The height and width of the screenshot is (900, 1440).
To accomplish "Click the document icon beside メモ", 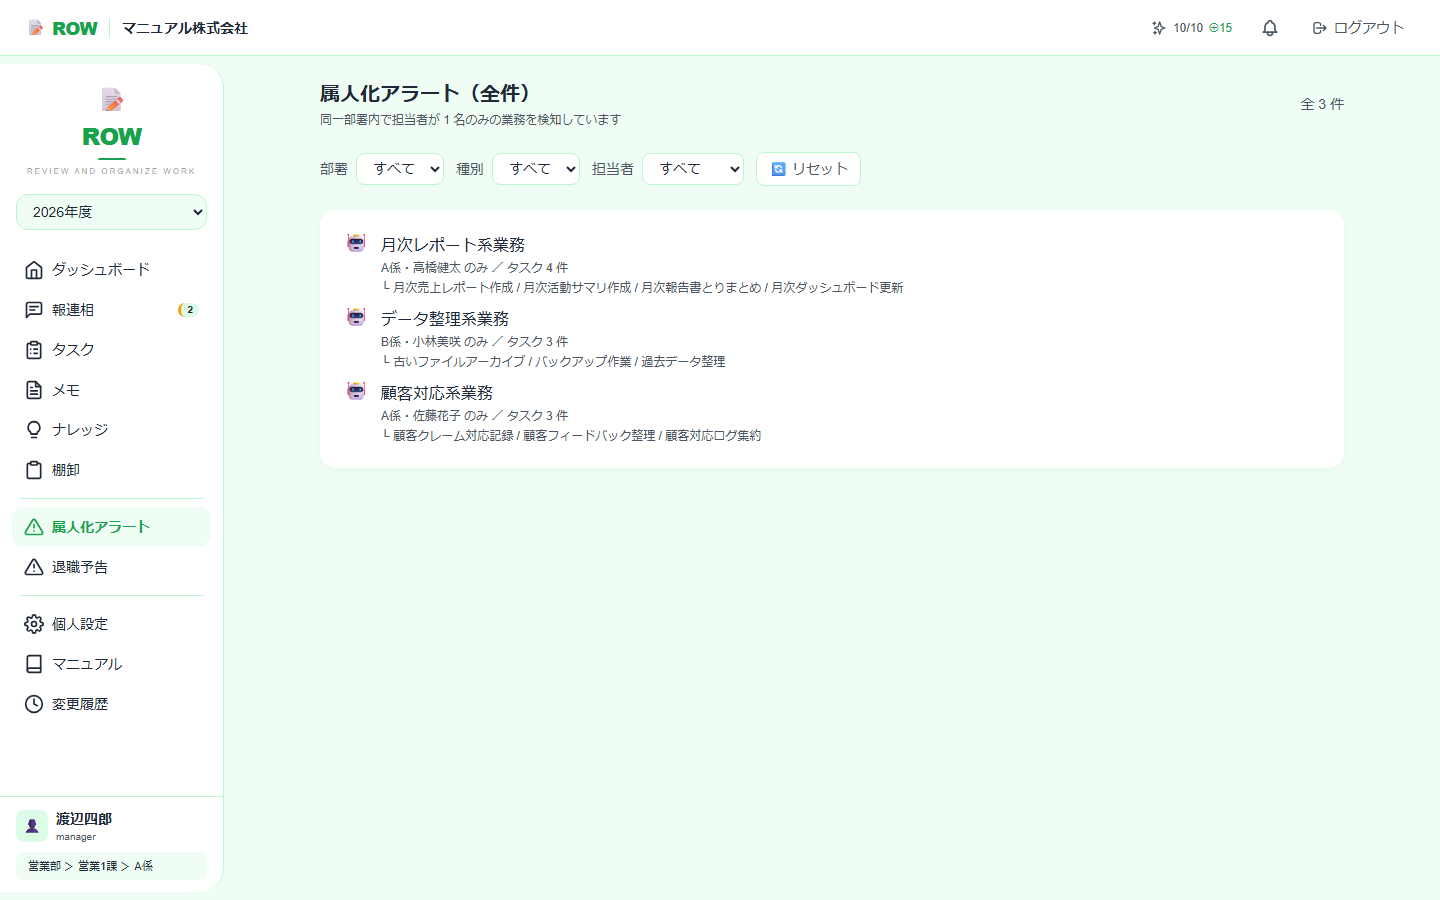I will click(x=34, y=390).
